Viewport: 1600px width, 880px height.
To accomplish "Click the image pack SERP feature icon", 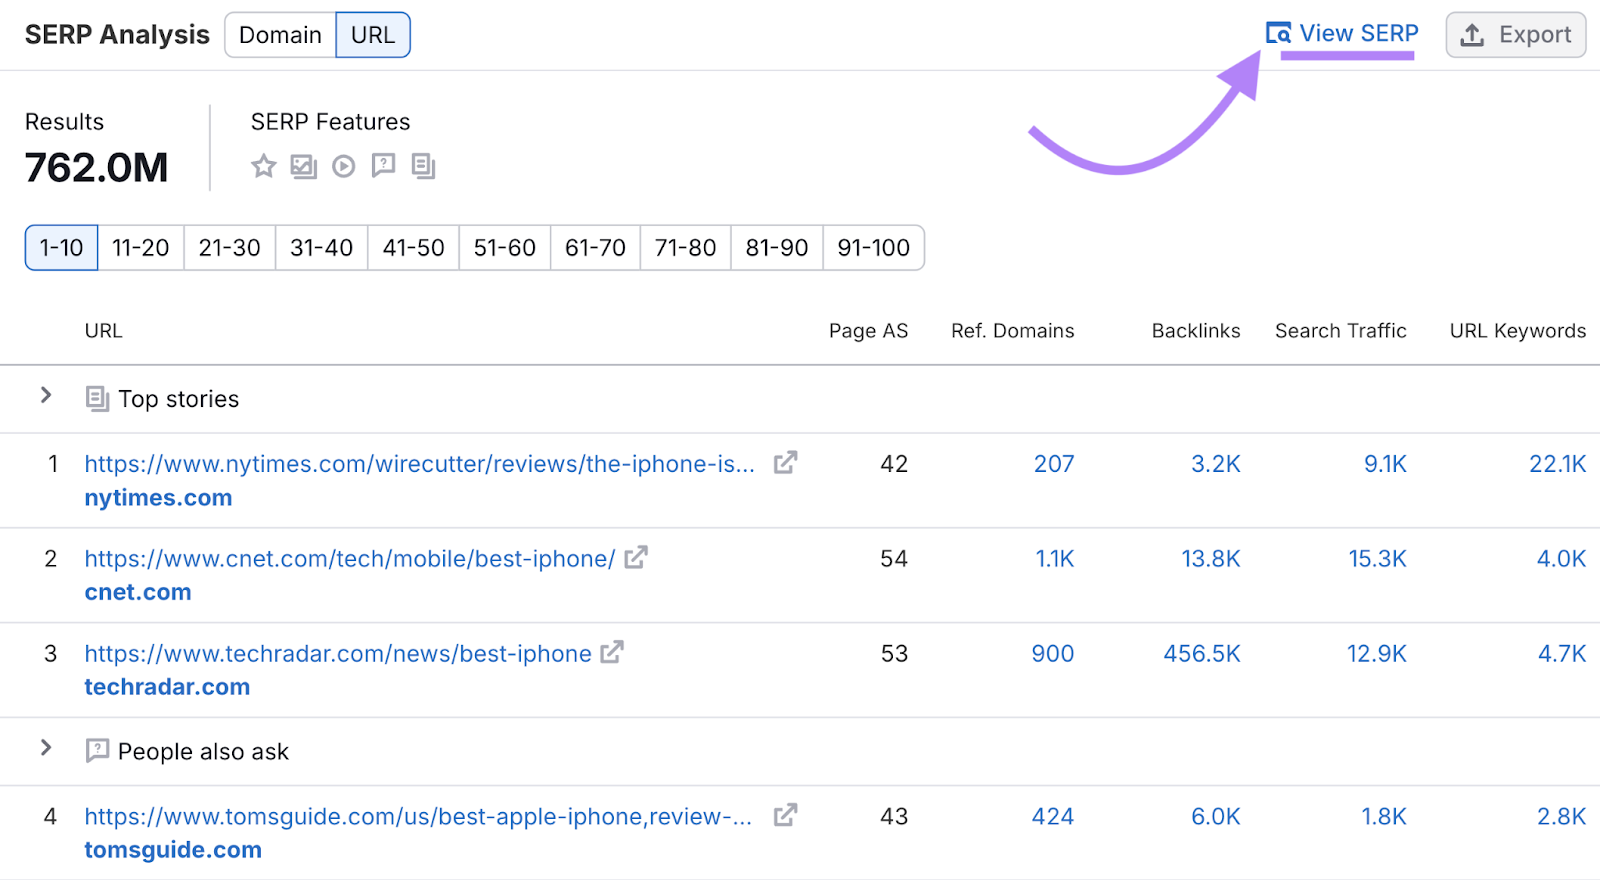I will point(303,166).
